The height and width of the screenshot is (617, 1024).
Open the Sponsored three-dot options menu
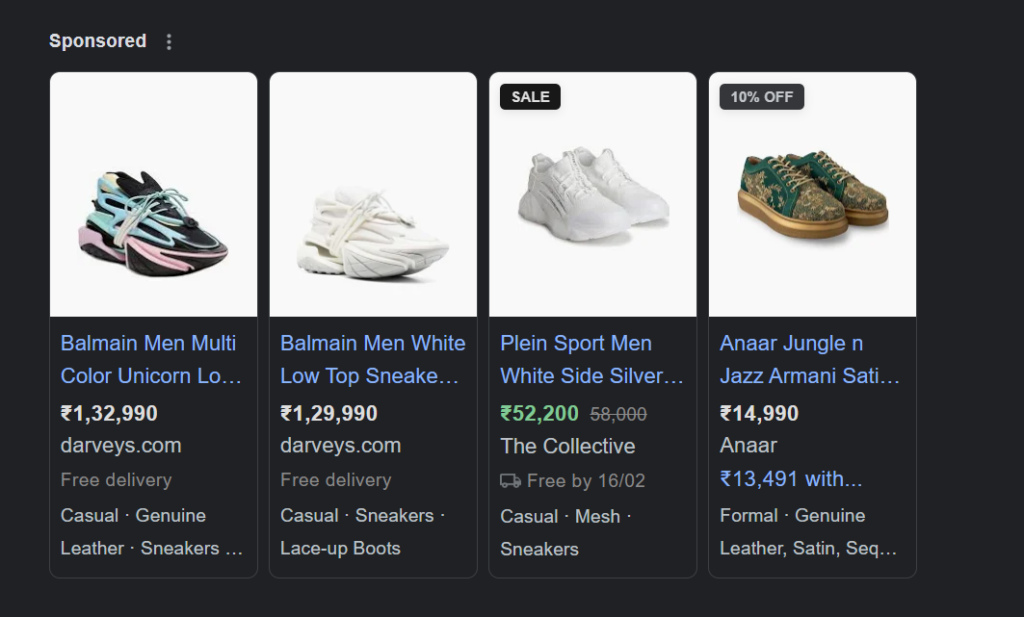coord(169,42)
